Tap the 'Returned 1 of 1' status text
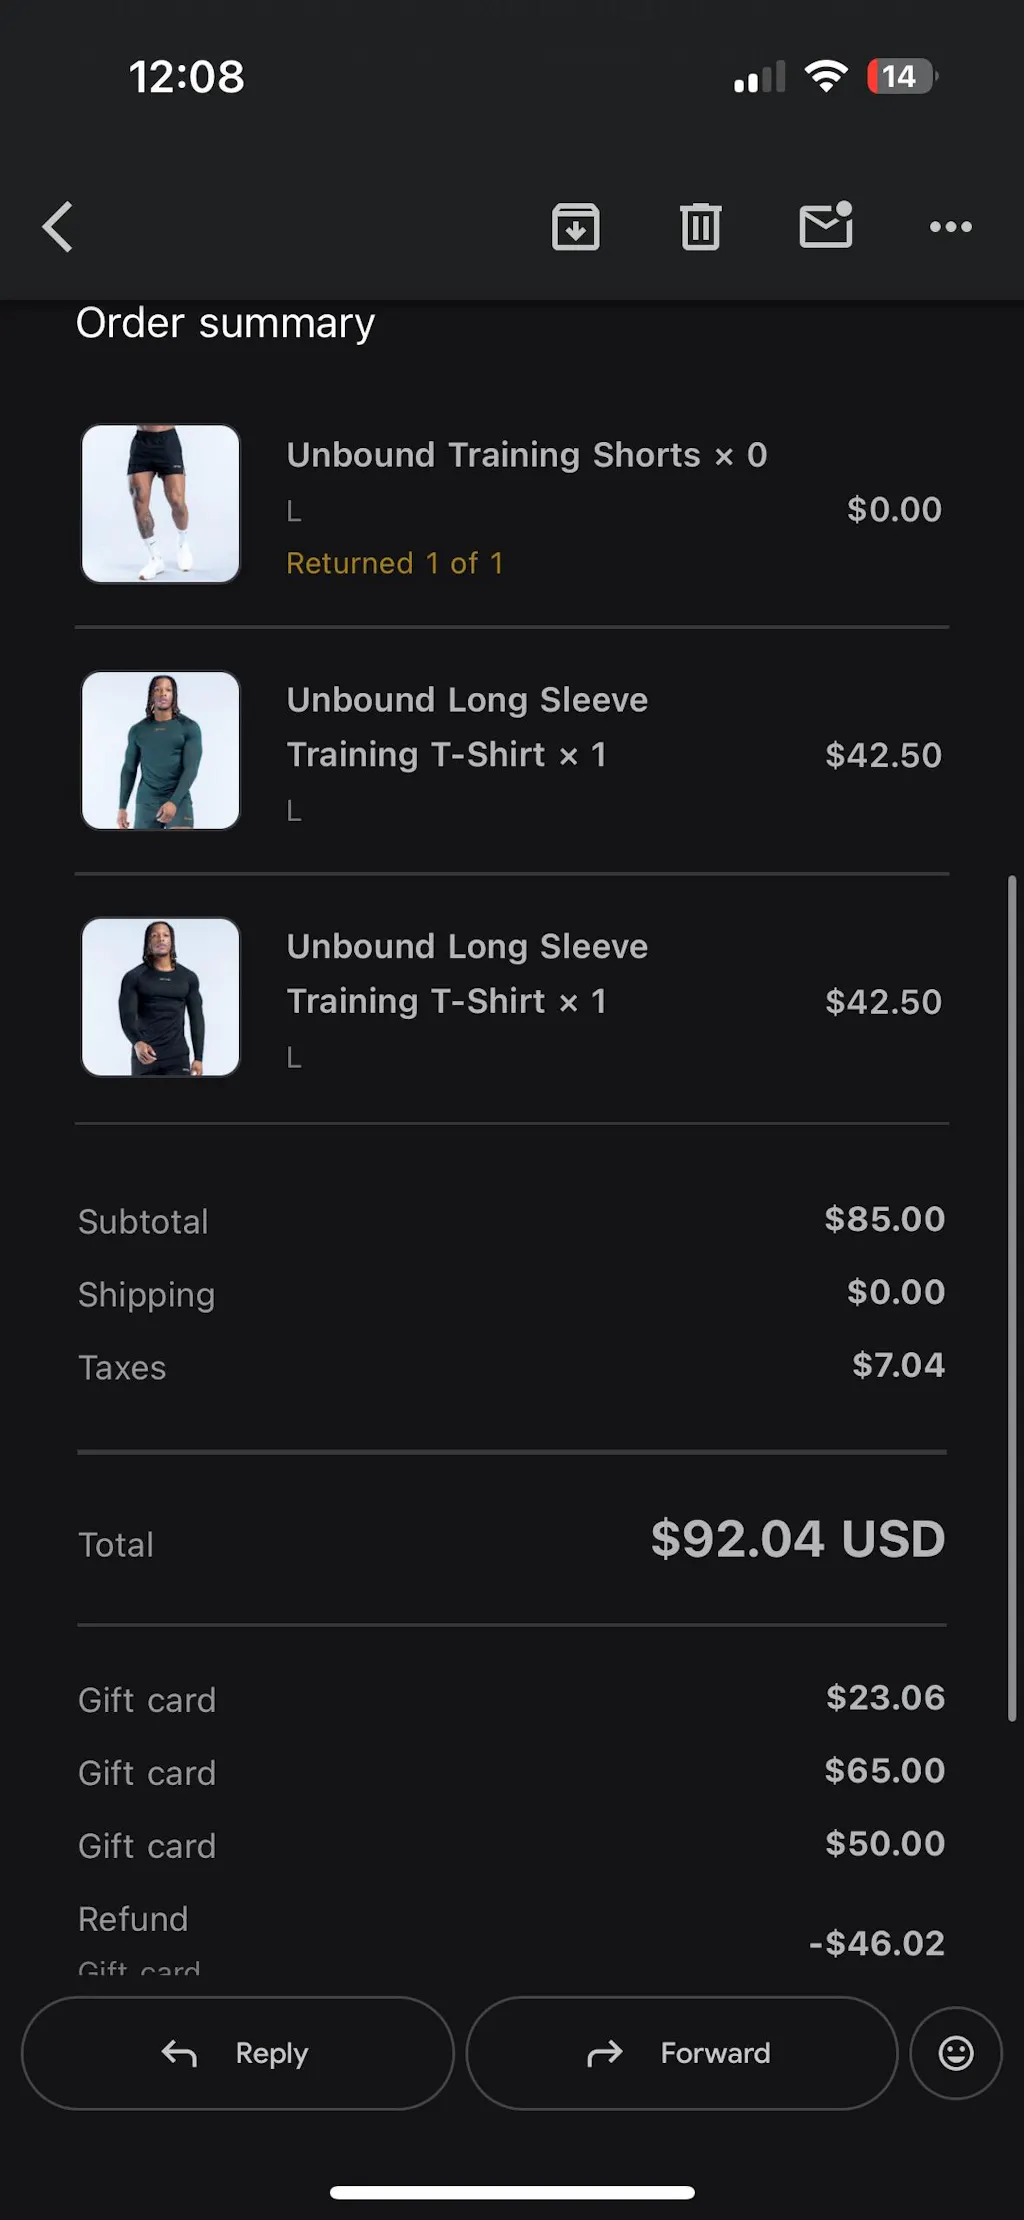Screen dimensions: 1024x2220 [x=395, y=563]
